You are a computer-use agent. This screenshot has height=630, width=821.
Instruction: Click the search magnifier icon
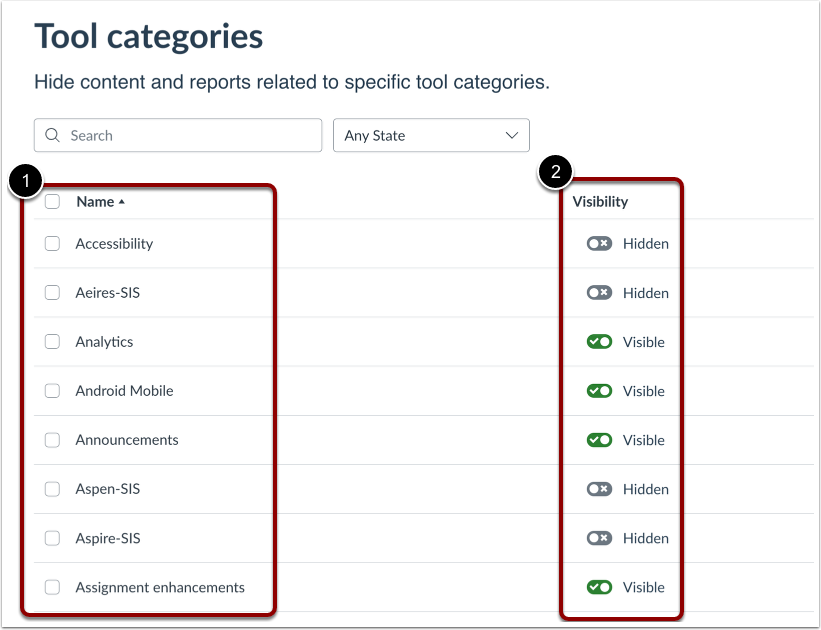tap(53, 135)
